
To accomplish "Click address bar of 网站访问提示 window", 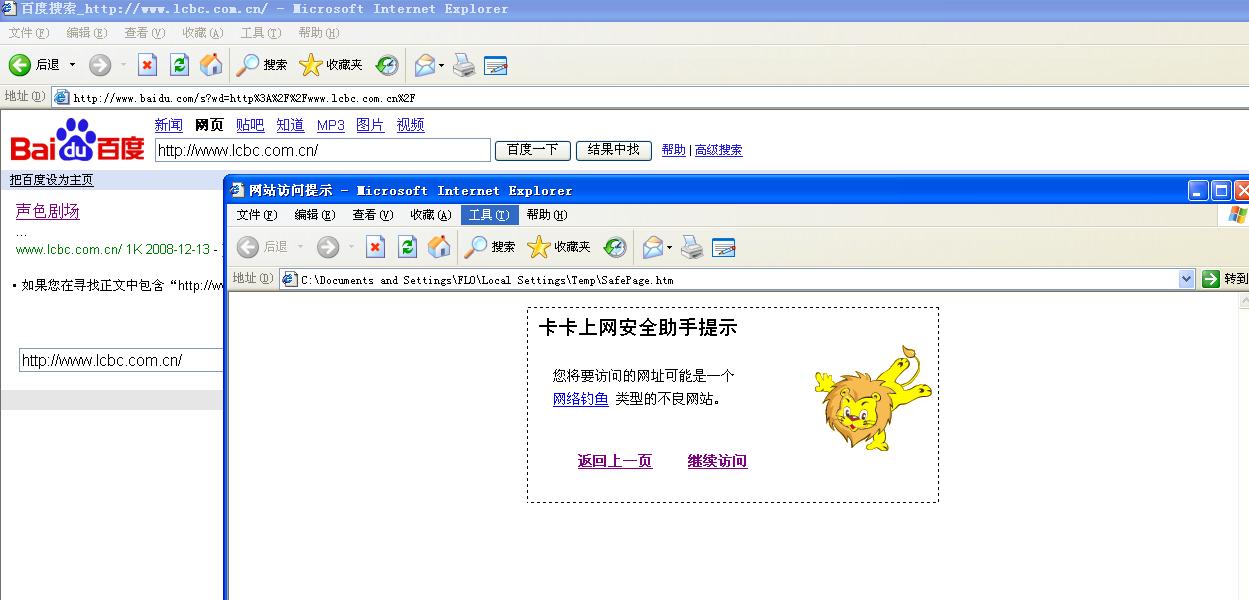I will 738,279.
